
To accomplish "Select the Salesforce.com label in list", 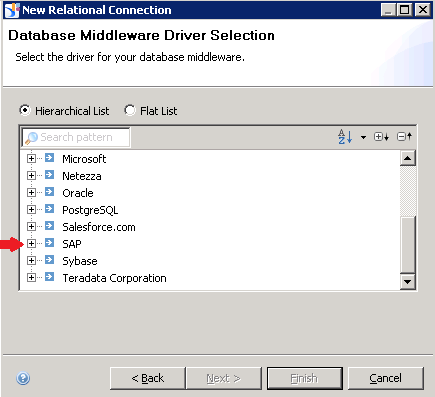I will coord(99,227).
